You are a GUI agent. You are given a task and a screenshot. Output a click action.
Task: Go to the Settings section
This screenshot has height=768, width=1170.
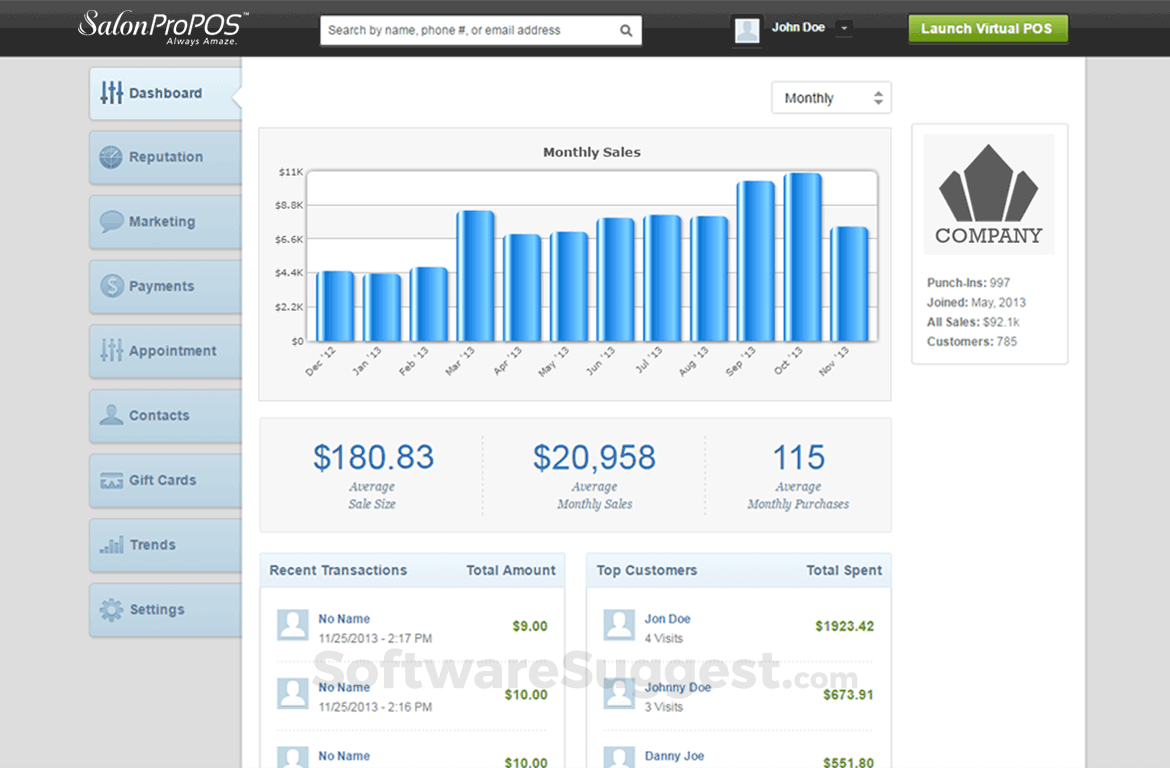point(160,609)
